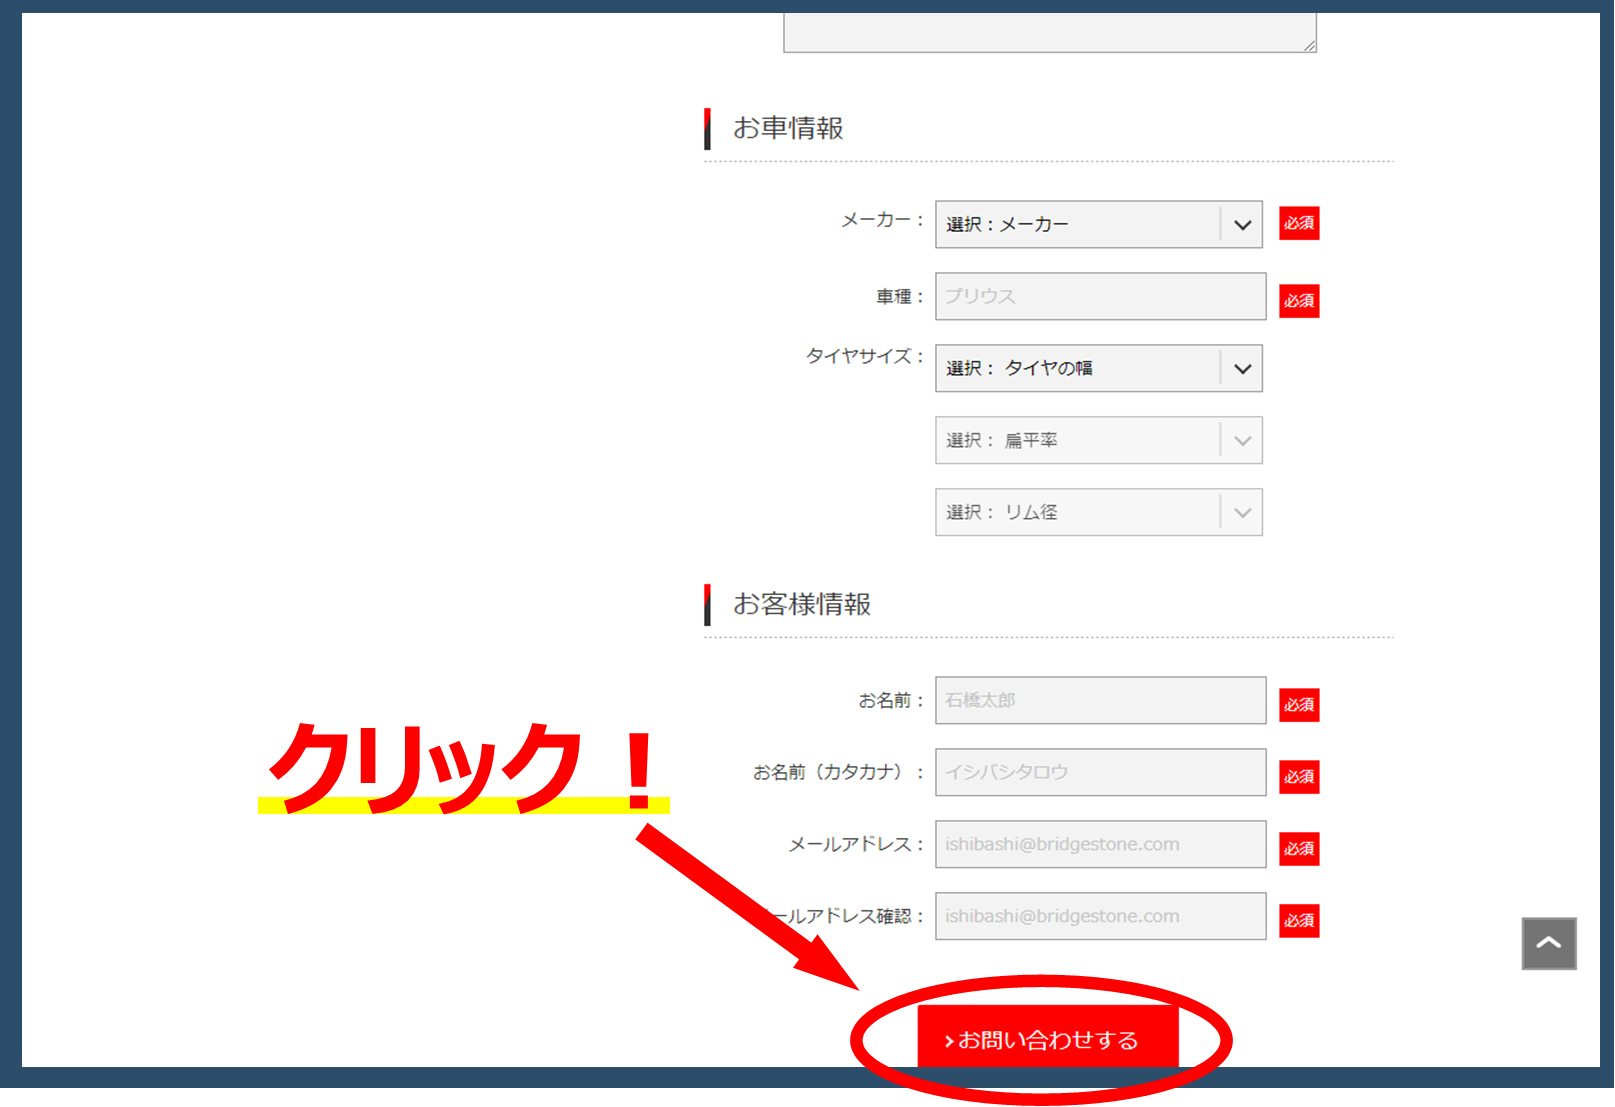
Task: Click the 必須 badge beside メールアドレス field
Action: (x=1299, y=849)
